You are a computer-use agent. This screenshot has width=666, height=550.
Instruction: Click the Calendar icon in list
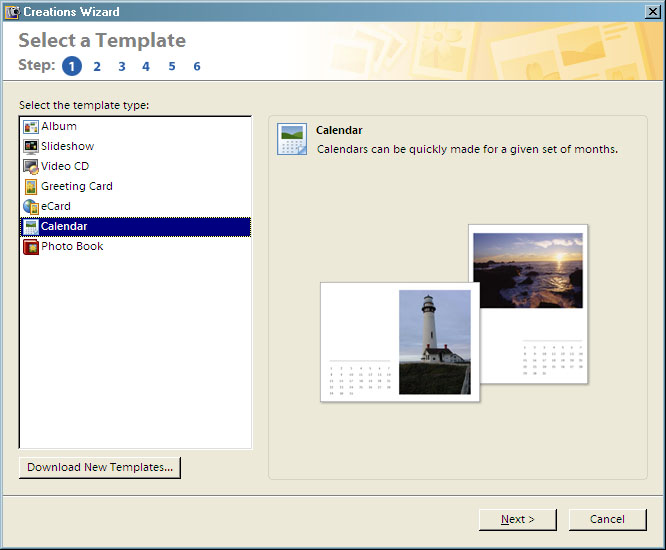31,227
